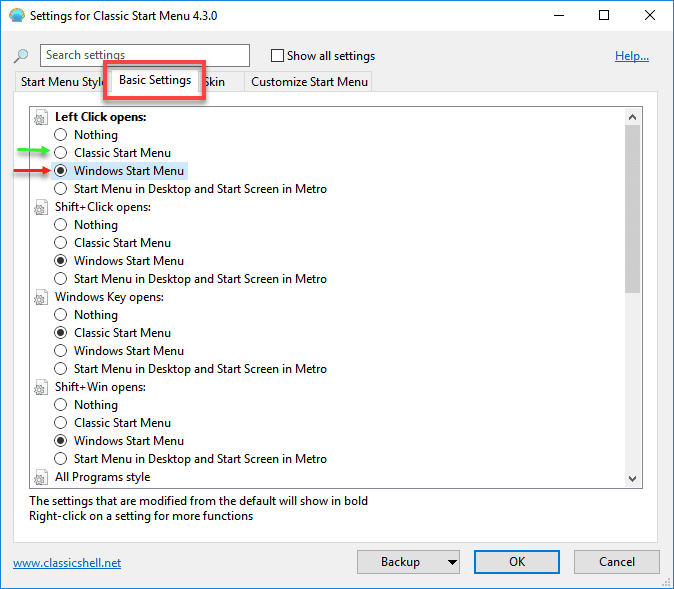The width and height of the screenshot is (674, 589).
Task: Focus the Search settings input field
Action: pos(145,55)
